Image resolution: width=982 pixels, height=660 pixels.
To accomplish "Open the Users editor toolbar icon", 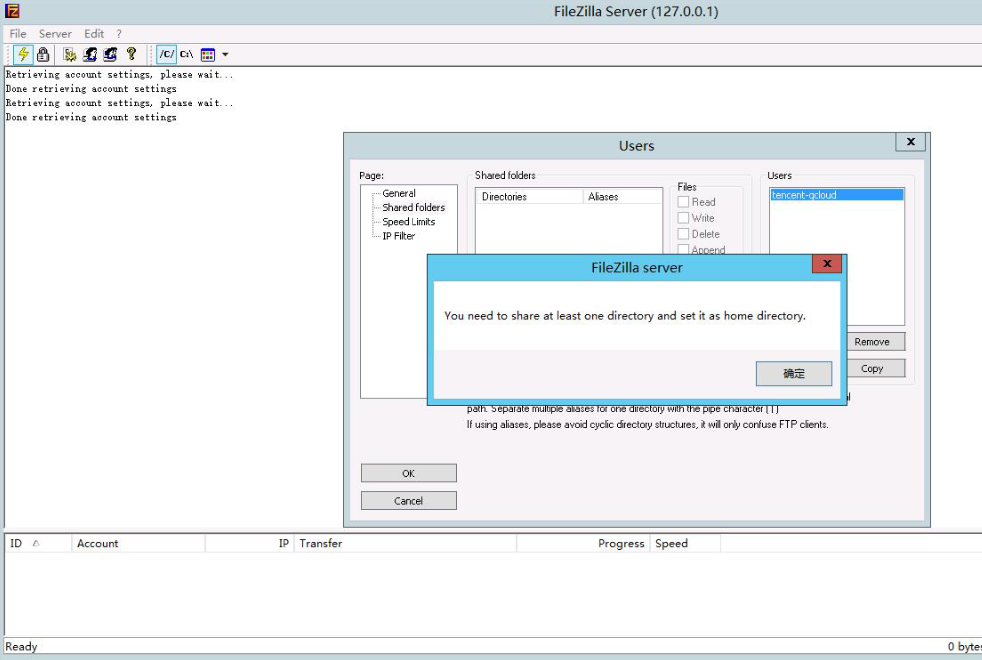I will tap(90, 54).
